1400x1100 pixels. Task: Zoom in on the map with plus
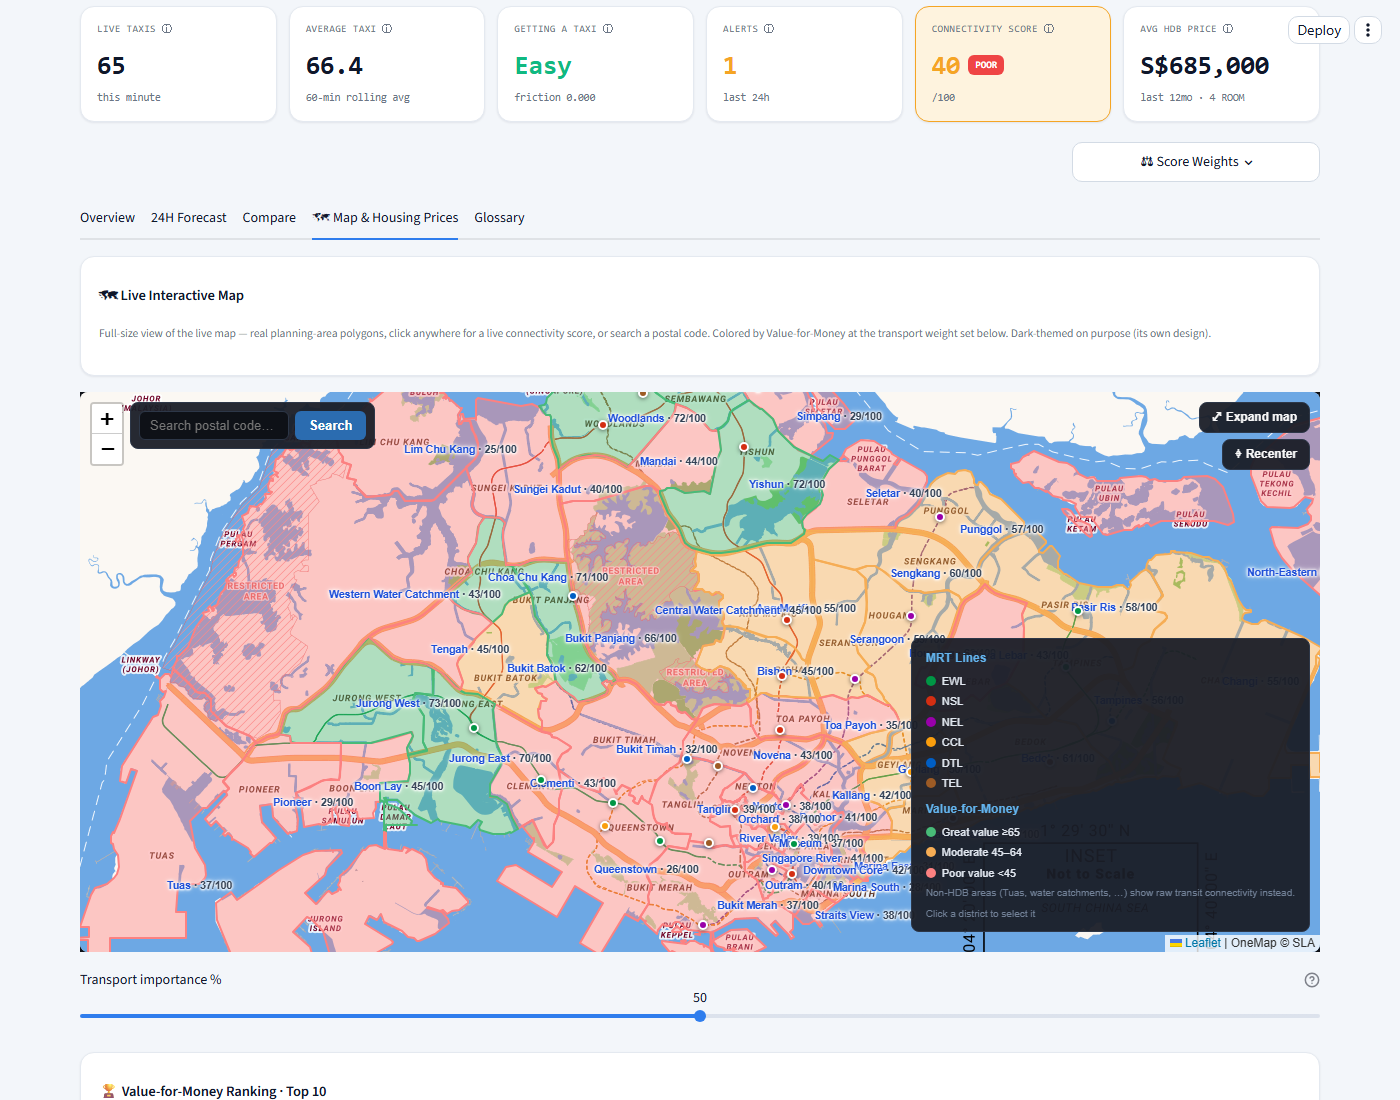point(107,419)
